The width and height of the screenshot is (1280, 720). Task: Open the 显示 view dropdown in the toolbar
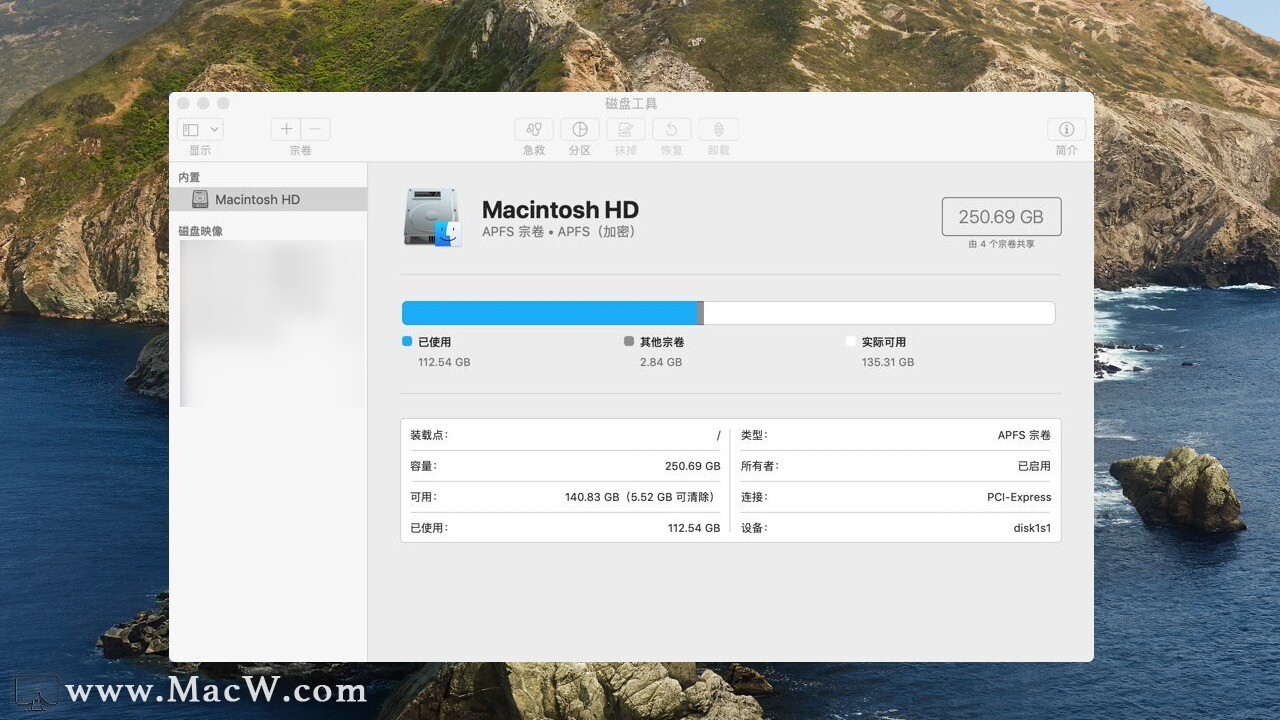[x=200, y=129]
